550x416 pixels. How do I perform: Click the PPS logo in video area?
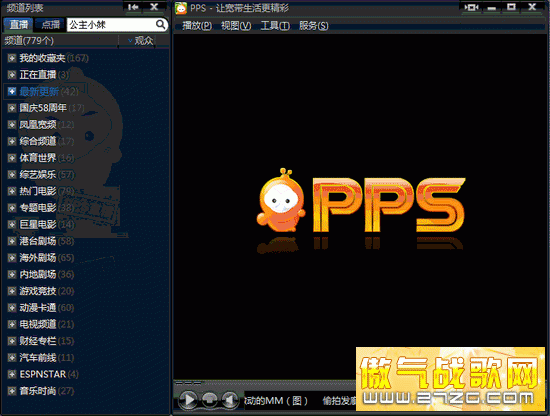point(361,204)
